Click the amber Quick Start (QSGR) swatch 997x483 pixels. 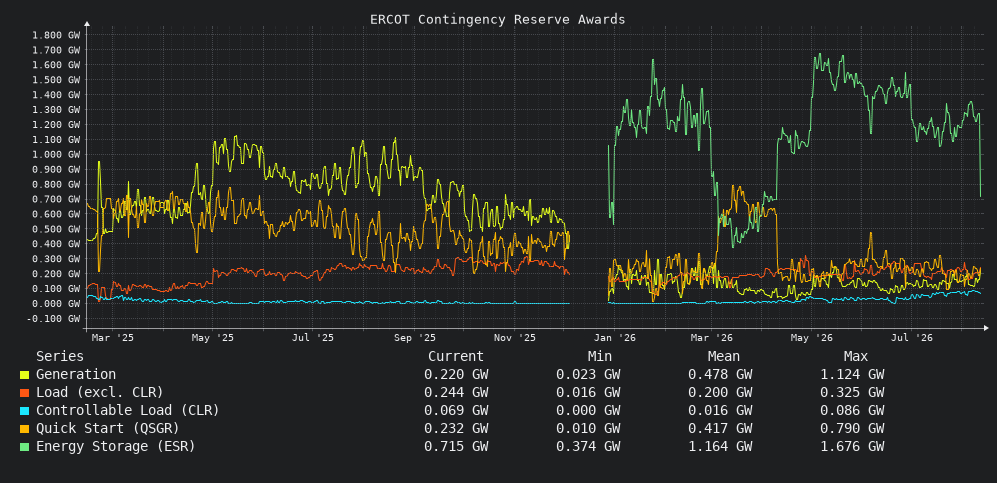(x=24, y=429)
